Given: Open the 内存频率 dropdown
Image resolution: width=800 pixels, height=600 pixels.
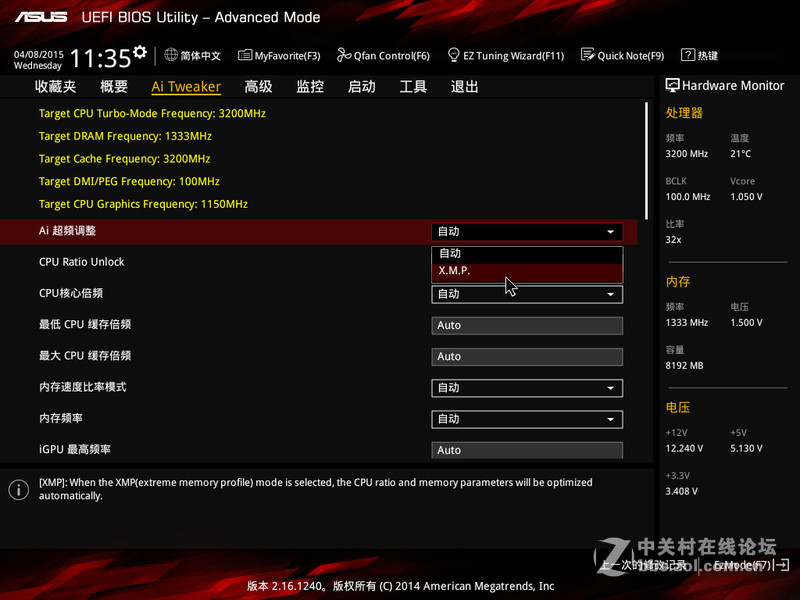Looking at the screenshot, I should click(x=527, y=419).
